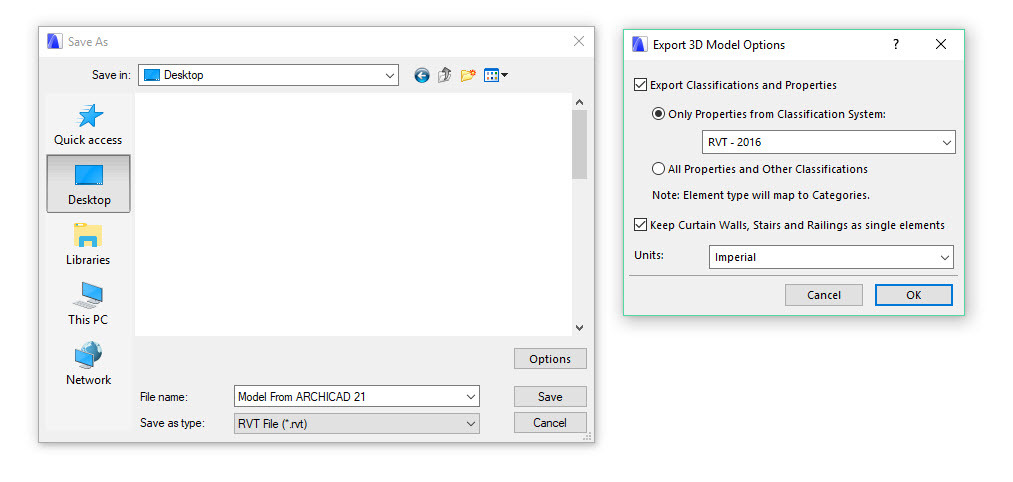Create a new folder icon
The height and width of the screenshot is (482, 1013).
coord(468,75)
